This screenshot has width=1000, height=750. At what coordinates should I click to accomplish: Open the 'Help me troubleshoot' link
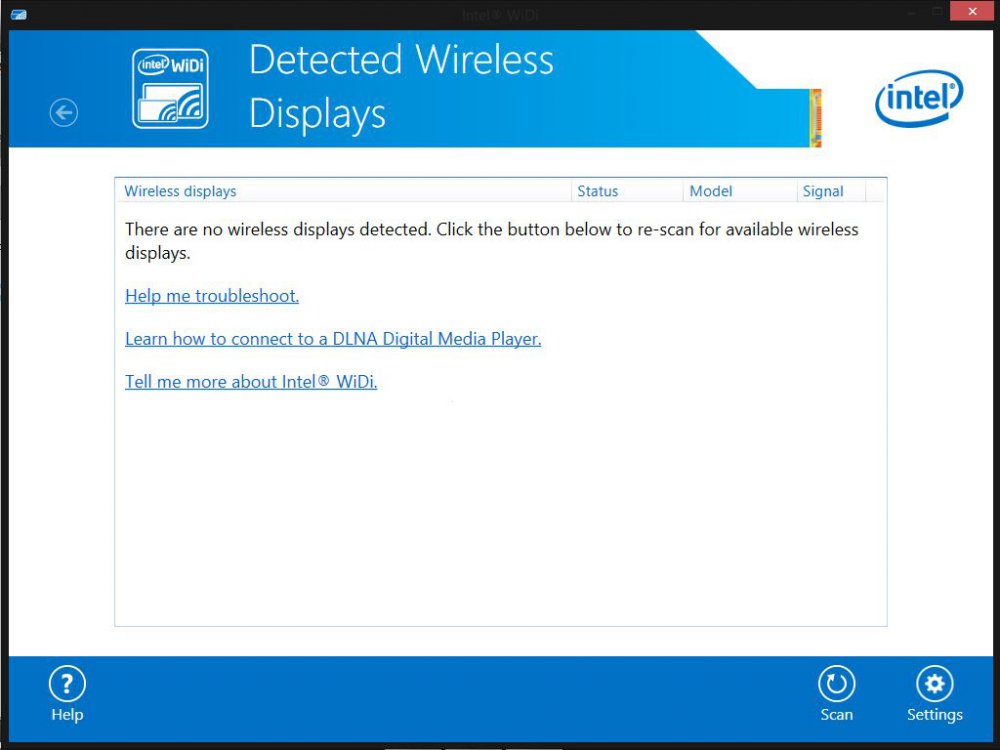click(x=212, y=296)
